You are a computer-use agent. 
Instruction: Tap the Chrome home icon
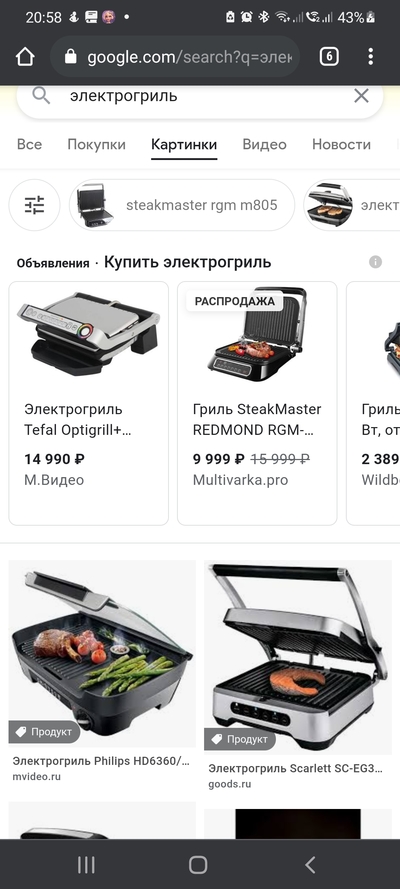pos(25,57)
